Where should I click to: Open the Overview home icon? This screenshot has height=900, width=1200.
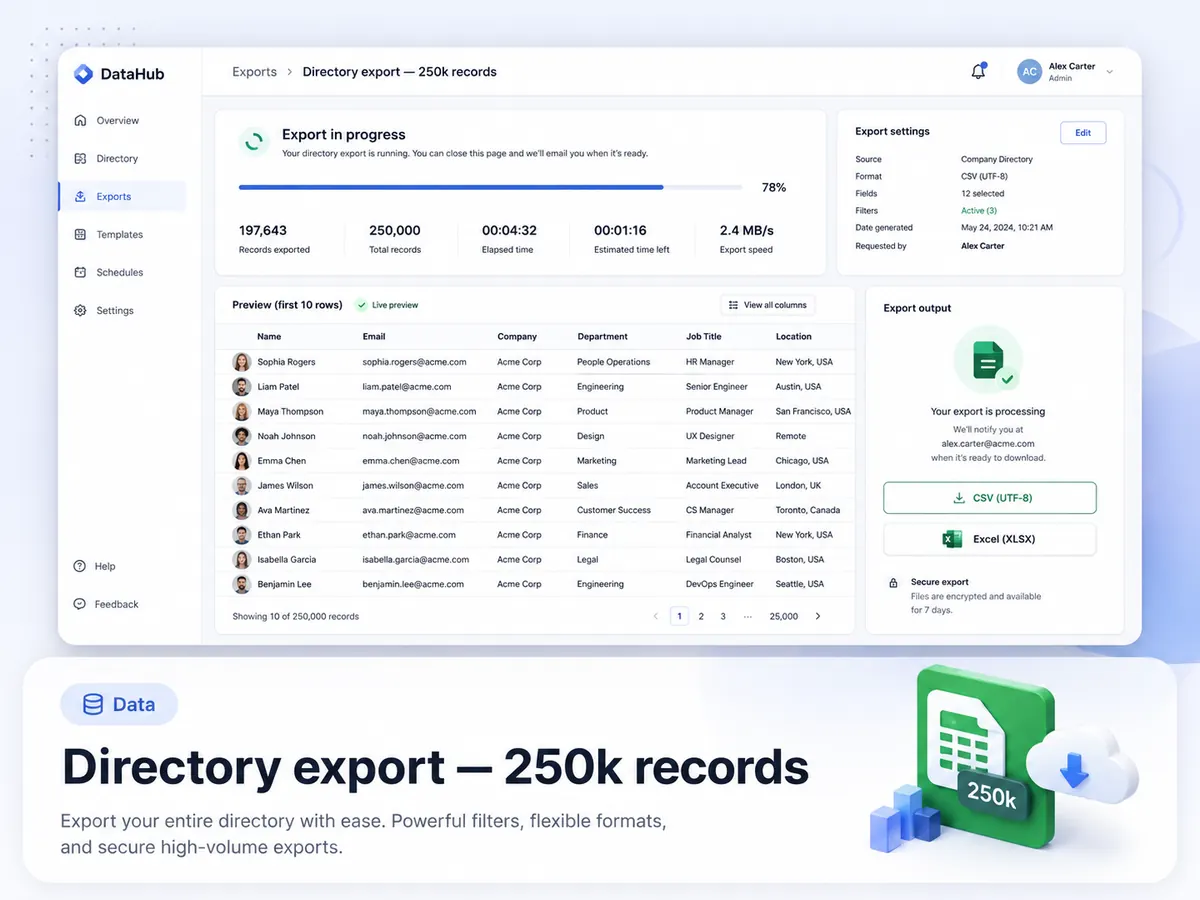pos(80,121)
